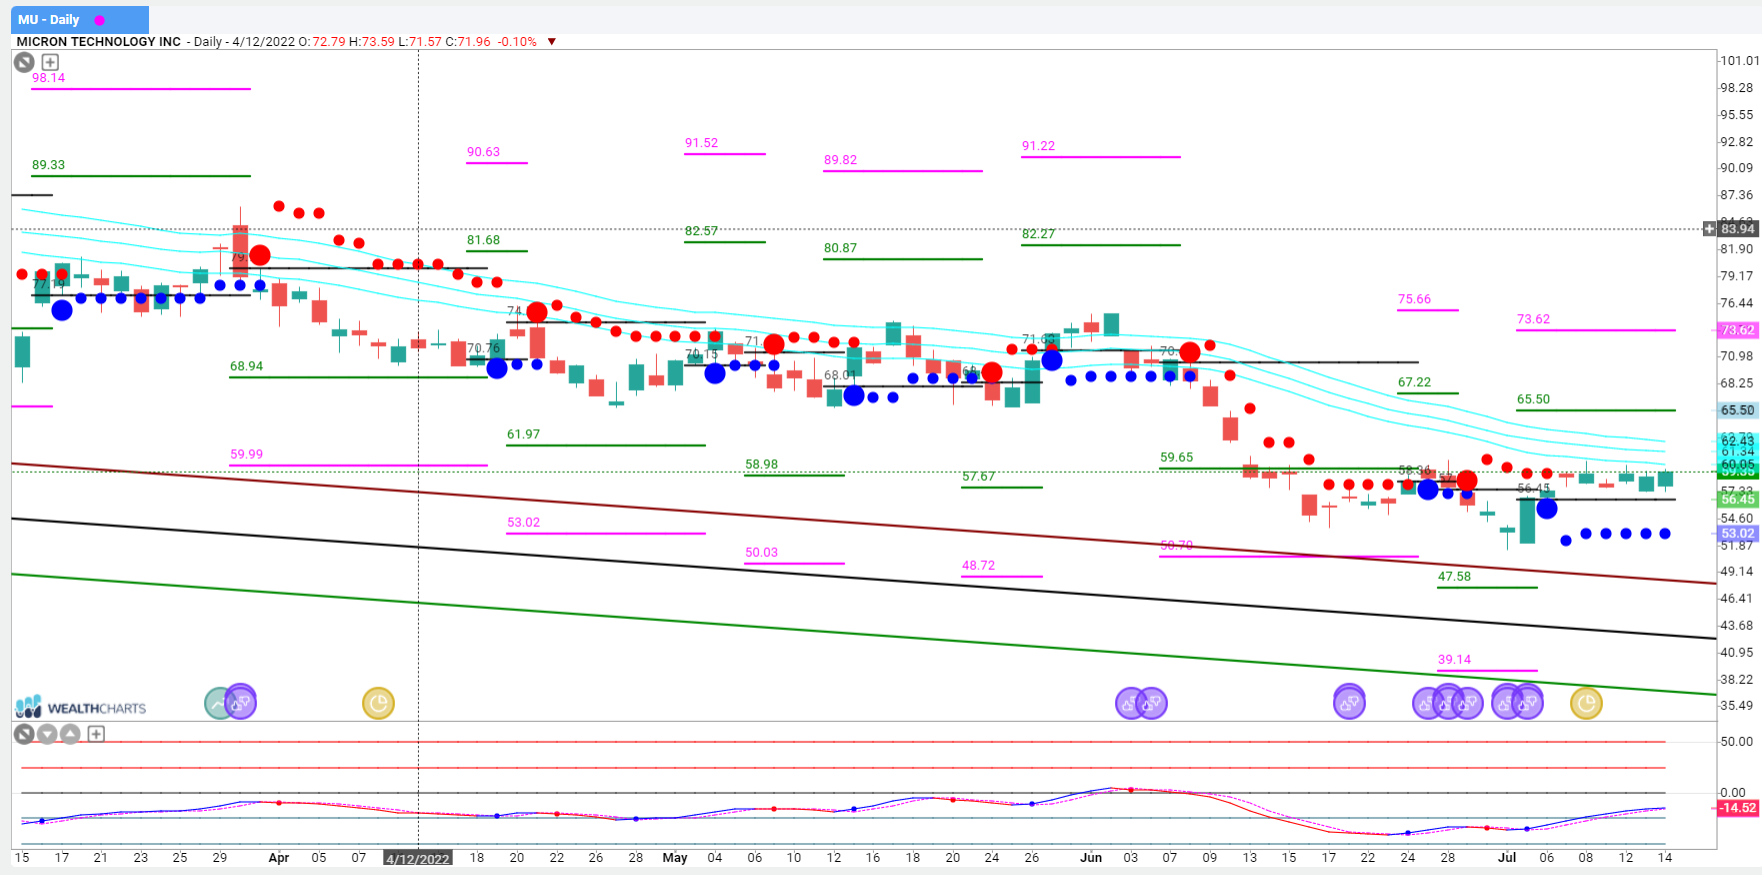Click the hide icon on the price chart
The image size is (1762, 875).
[x=24, y=62]
